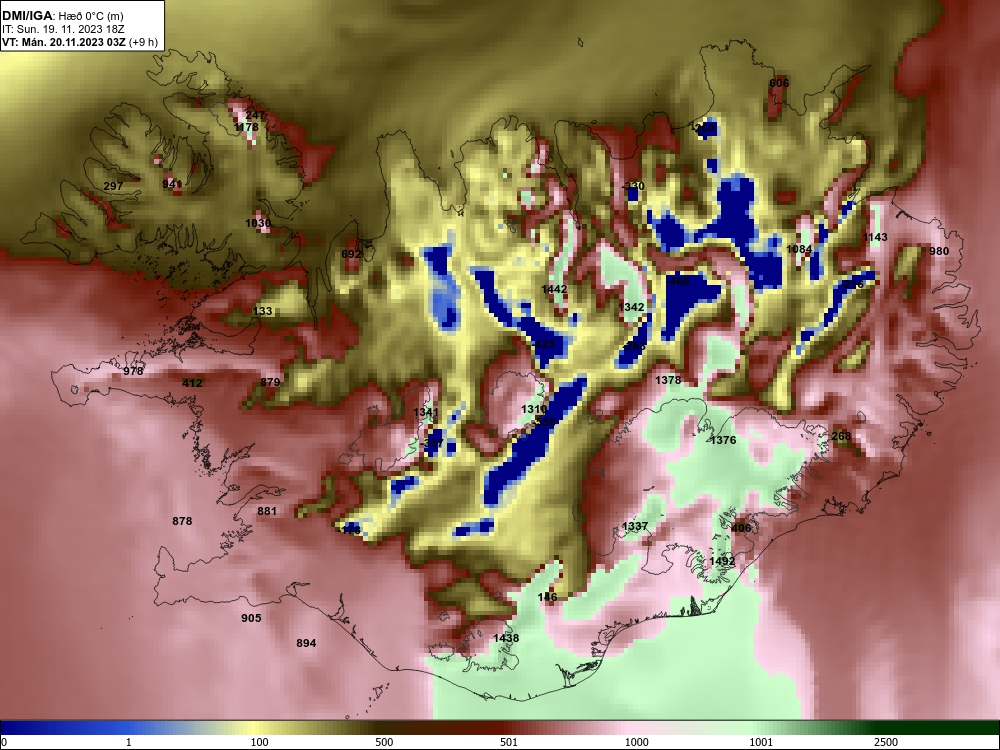Click the map value 905
This screenshot has width=1000, height=750.
tap(251, 618)
